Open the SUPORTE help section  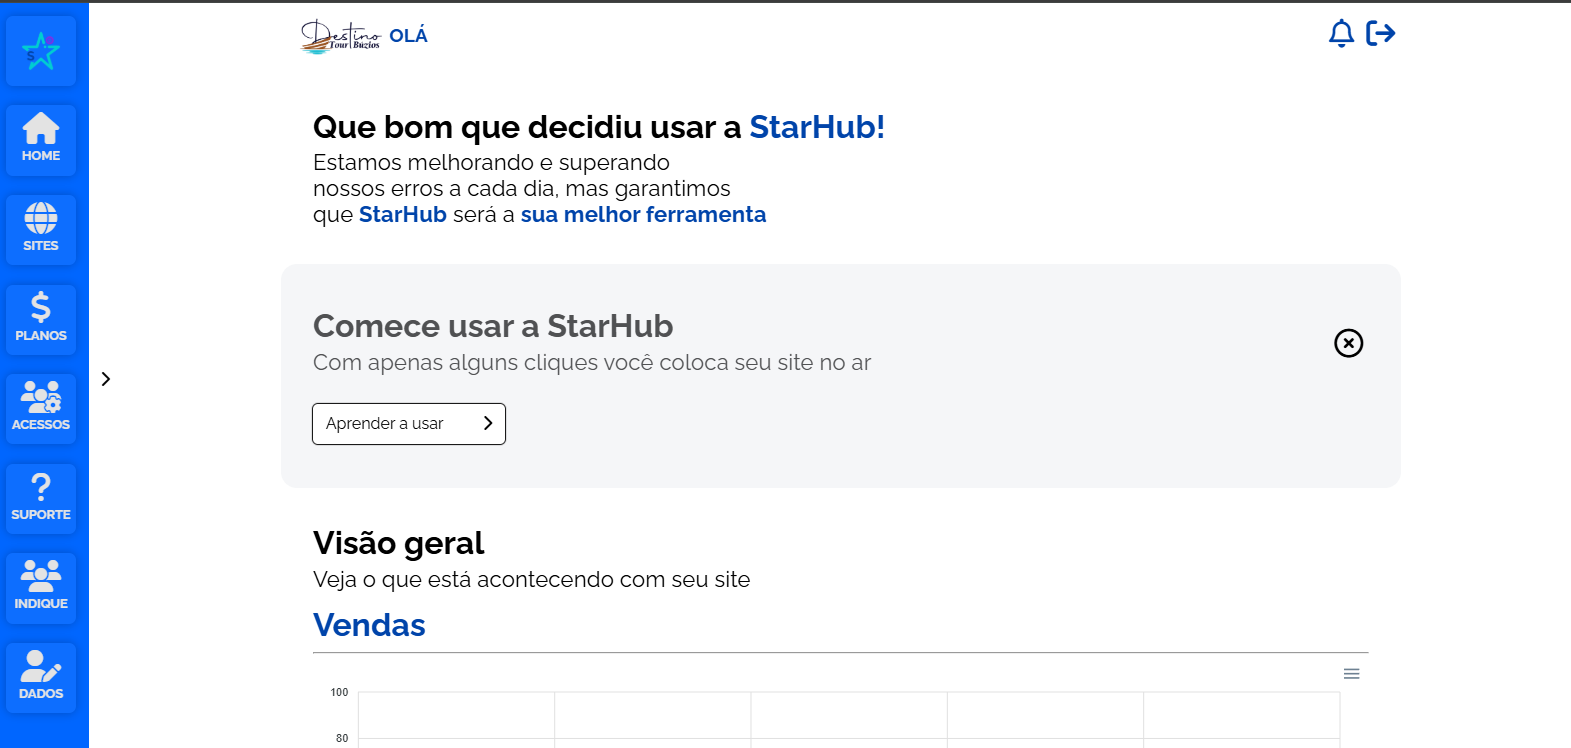41,498
